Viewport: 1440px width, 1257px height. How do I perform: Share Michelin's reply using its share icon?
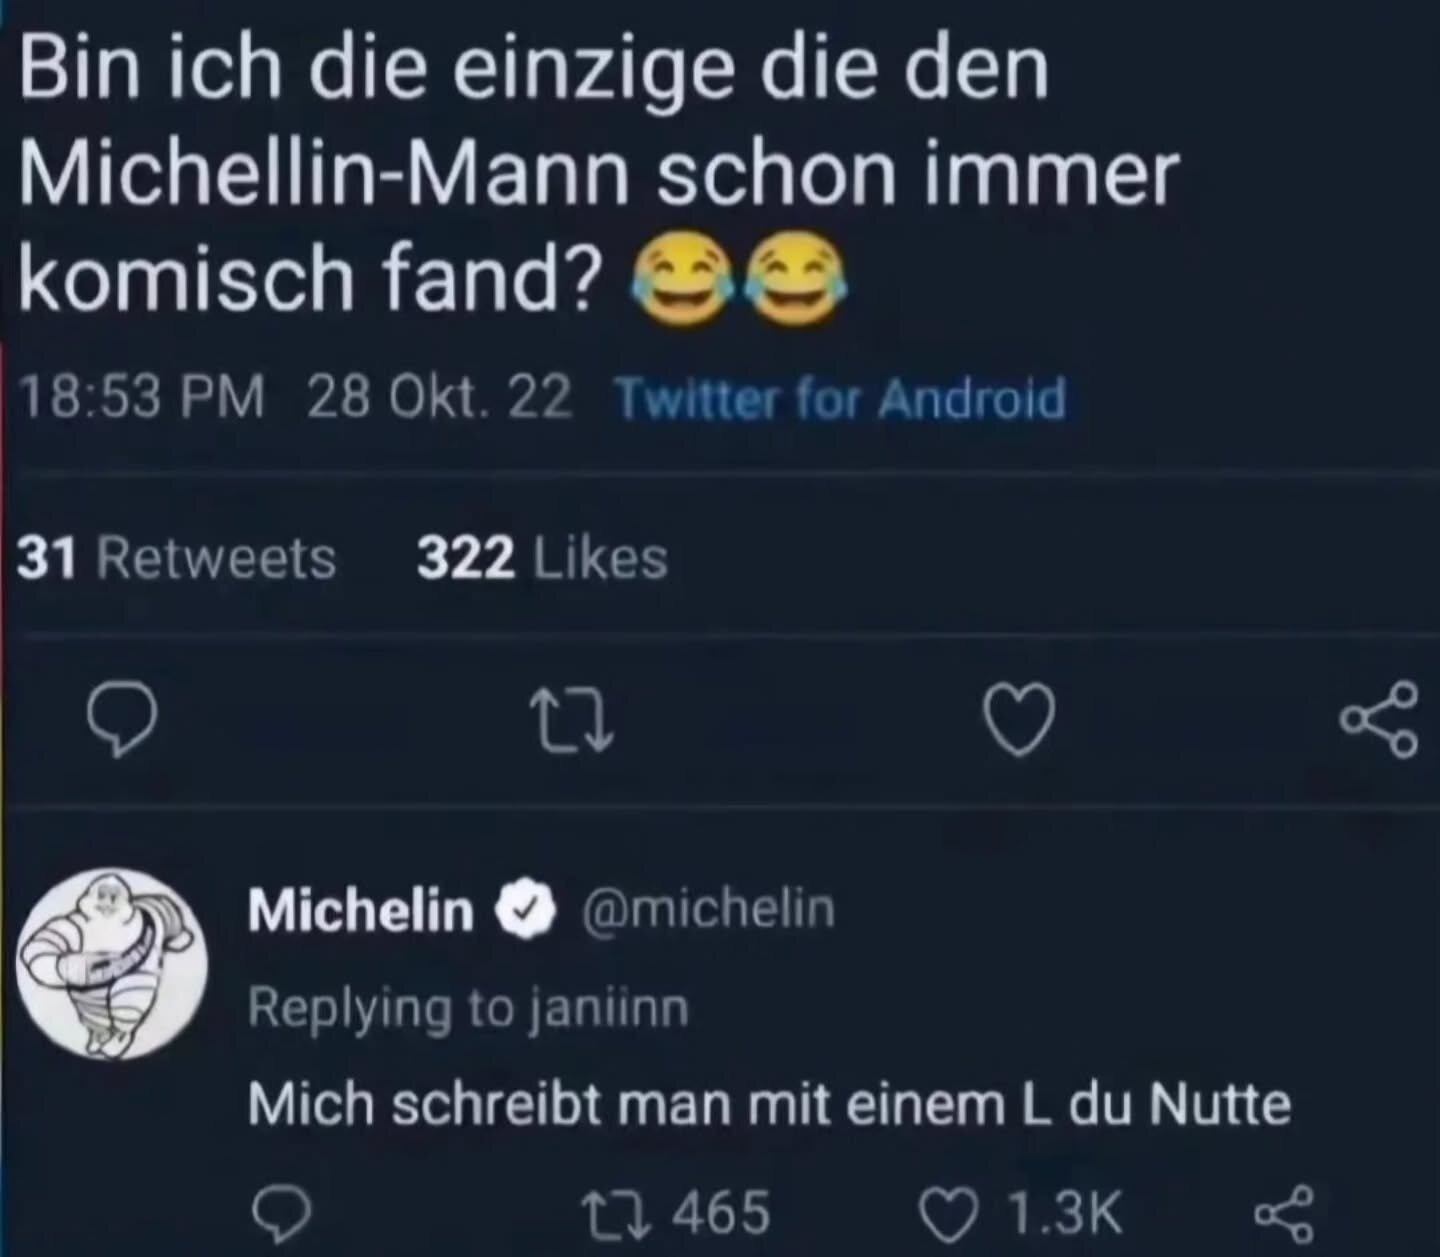click(x=1277, y=1214)
